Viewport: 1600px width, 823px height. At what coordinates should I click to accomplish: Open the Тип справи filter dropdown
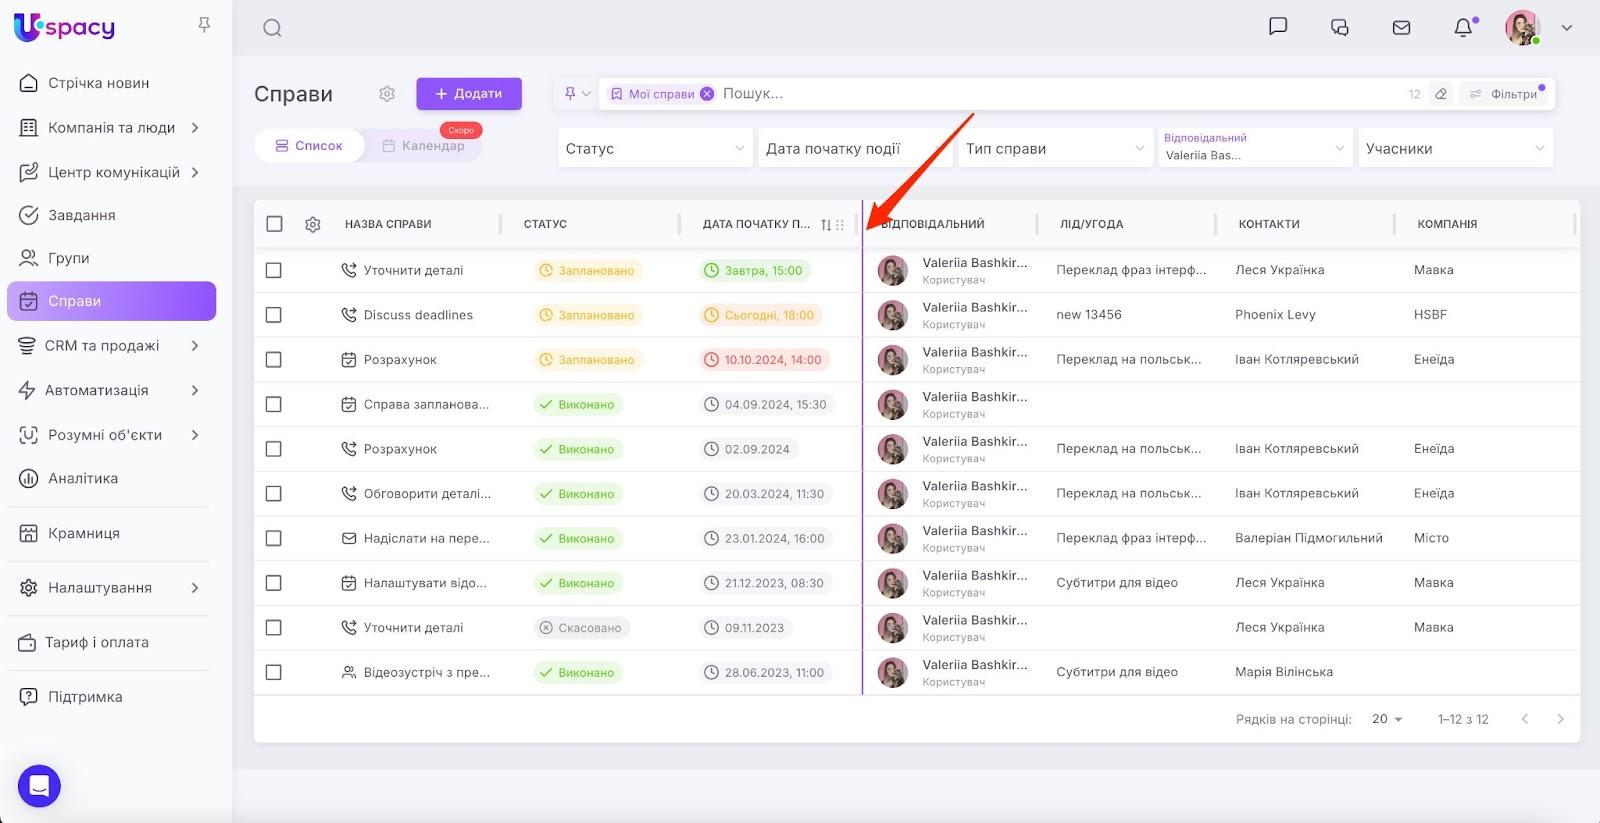coord(1055,148)
